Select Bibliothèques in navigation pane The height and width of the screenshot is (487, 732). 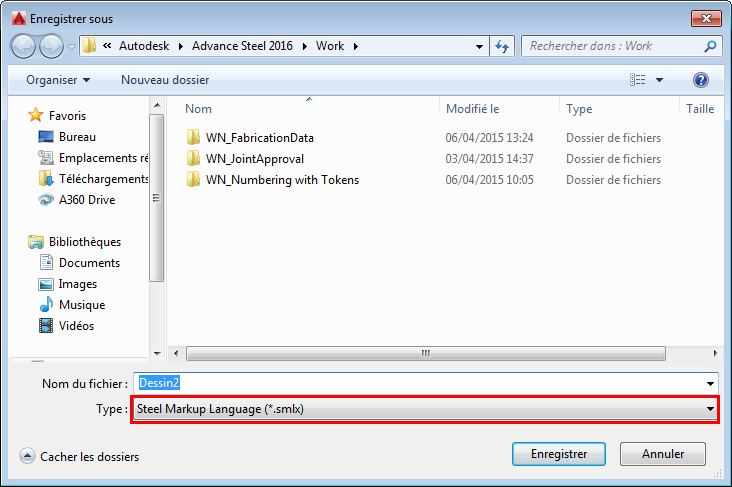pyautogui.click(x=85, y=241)
